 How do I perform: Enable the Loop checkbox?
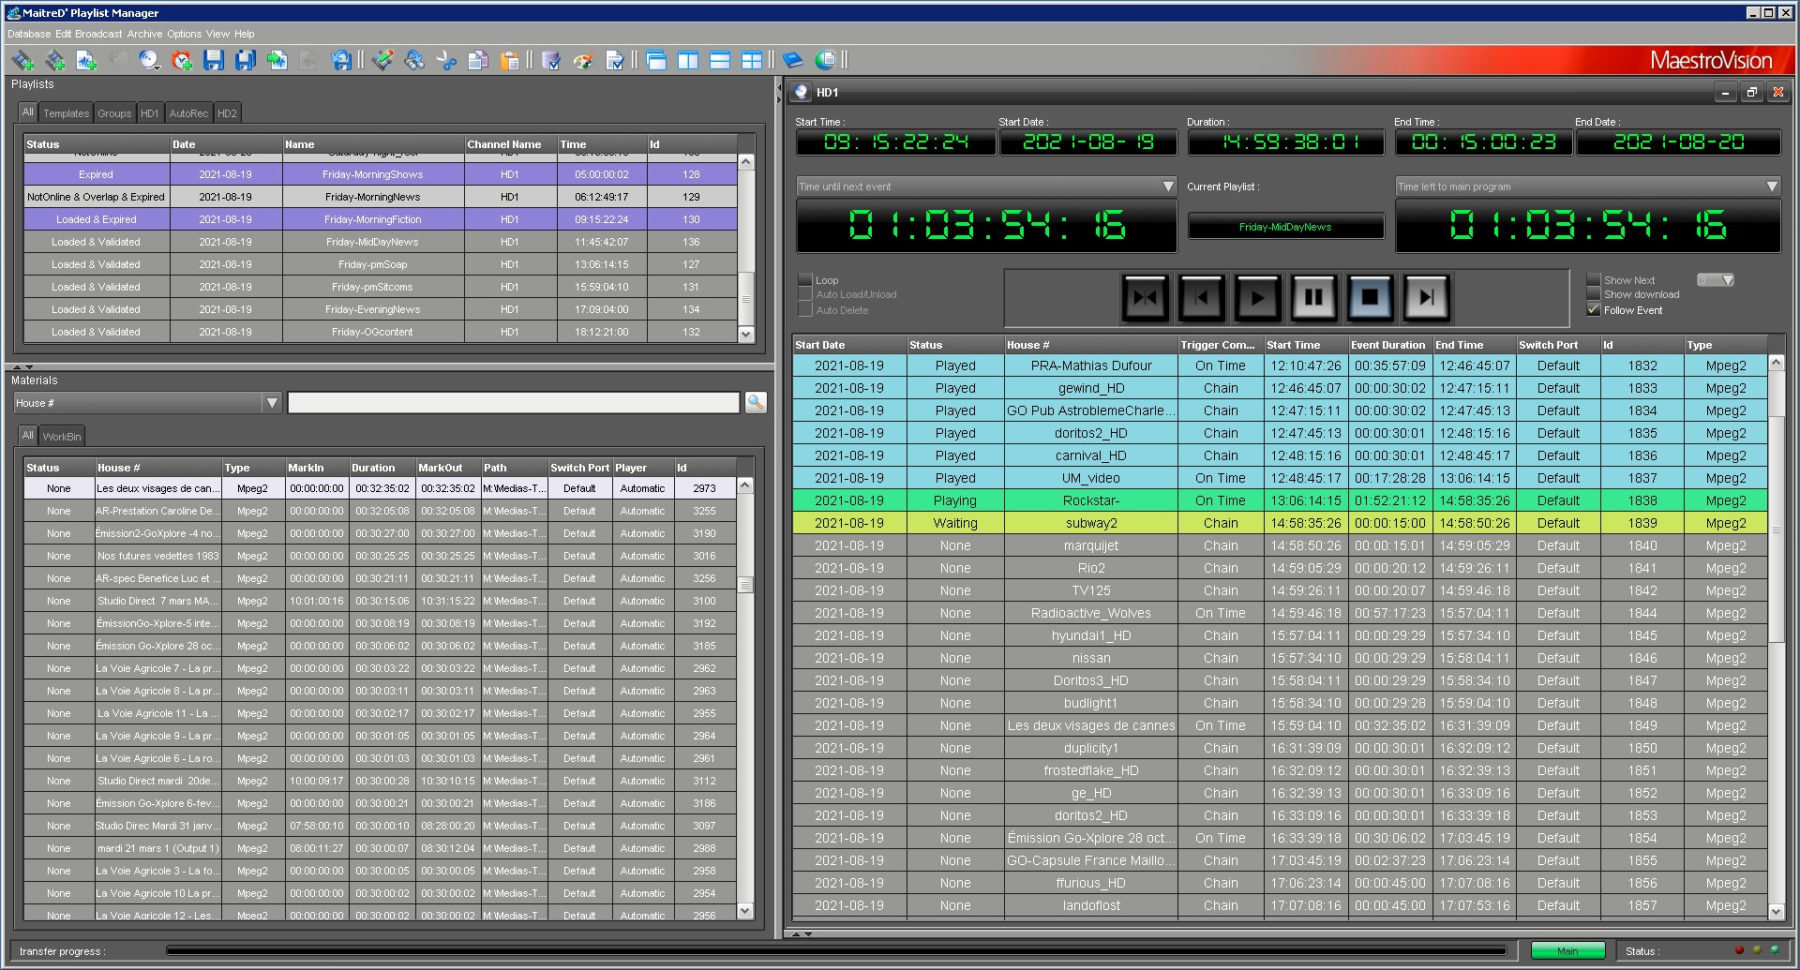[804, 280]
